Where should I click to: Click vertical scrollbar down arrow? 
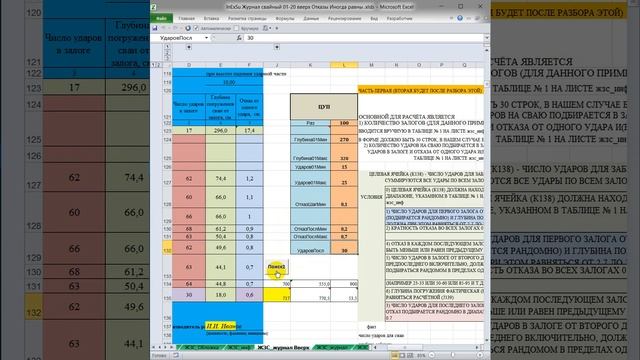pos(487,340)
